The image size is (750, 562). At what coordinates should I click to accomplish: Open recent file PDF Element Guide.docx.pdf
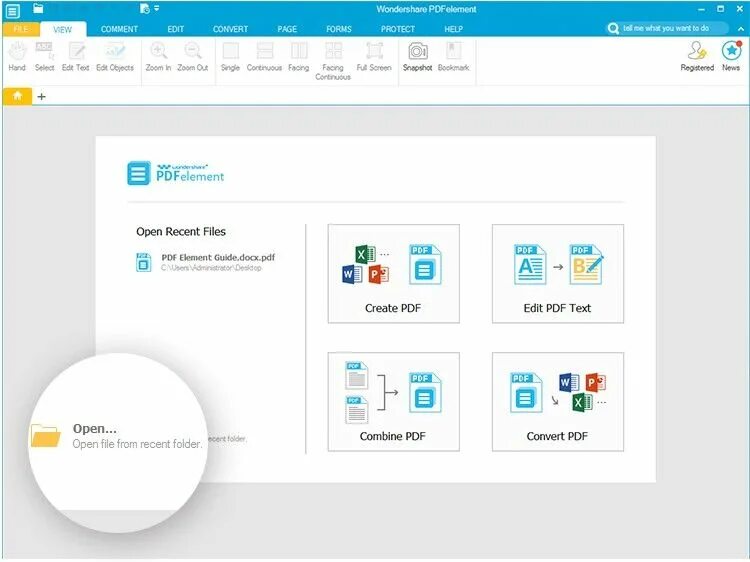[x=206, y=262]
